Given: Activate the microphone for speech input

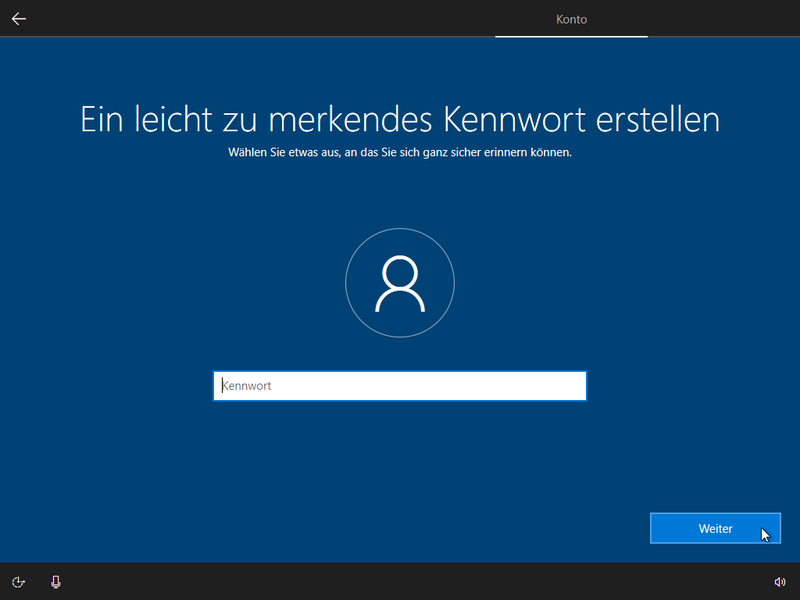Looking at the screenshot, I should (54, 580).
